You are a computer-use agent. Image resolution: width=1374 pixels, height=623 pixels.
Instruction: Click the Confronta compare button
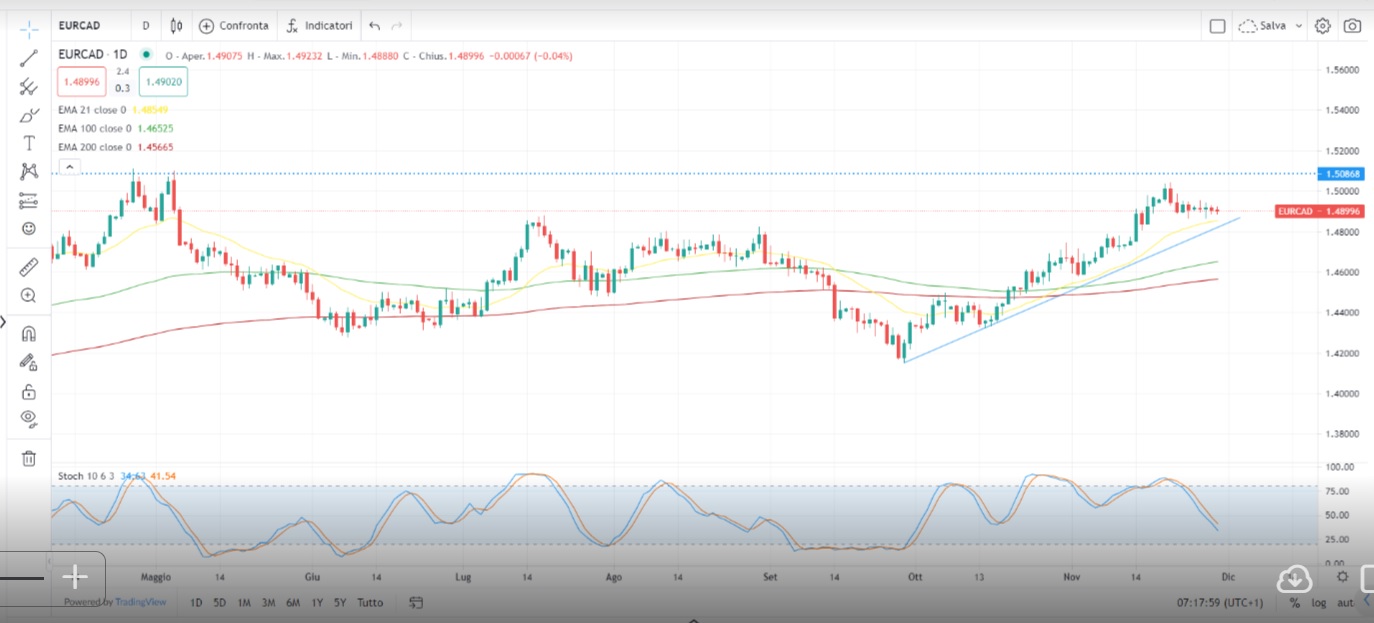[x=234, y=26]
